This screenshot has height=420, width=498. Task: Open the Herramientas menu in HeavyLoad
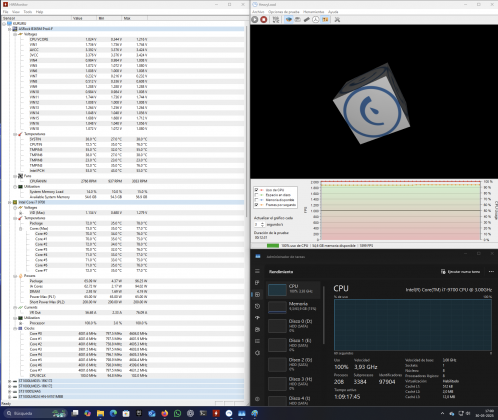coord(314,12)
